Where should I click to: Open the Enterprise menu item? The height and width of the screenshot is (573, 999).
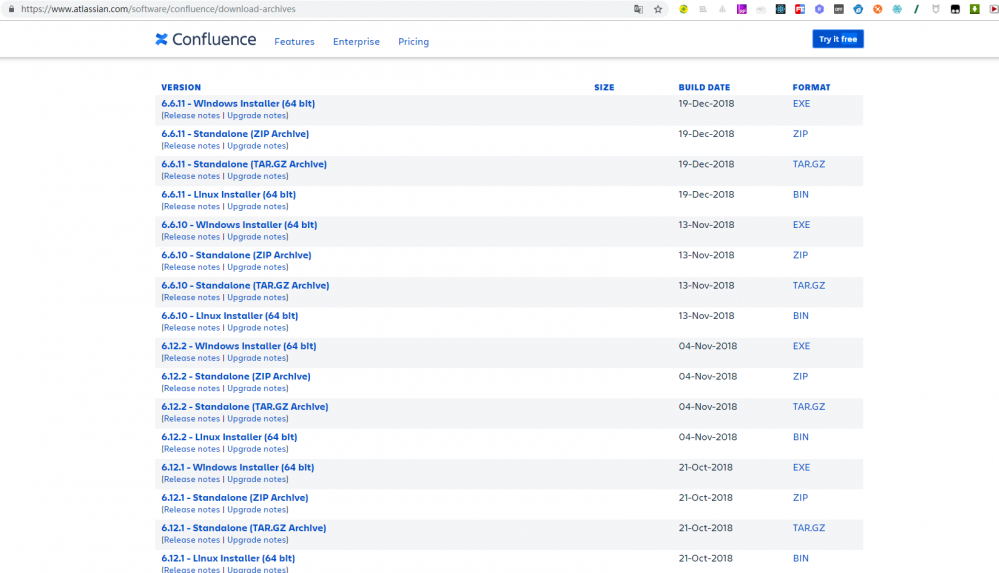coord(356,42)
